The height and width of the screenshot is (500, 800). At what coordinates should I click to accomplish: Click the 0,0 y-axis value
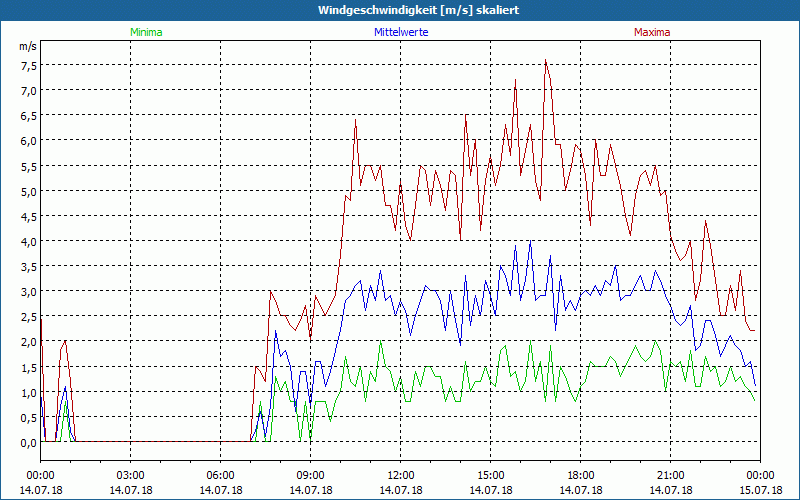click(x=29, y=442)
